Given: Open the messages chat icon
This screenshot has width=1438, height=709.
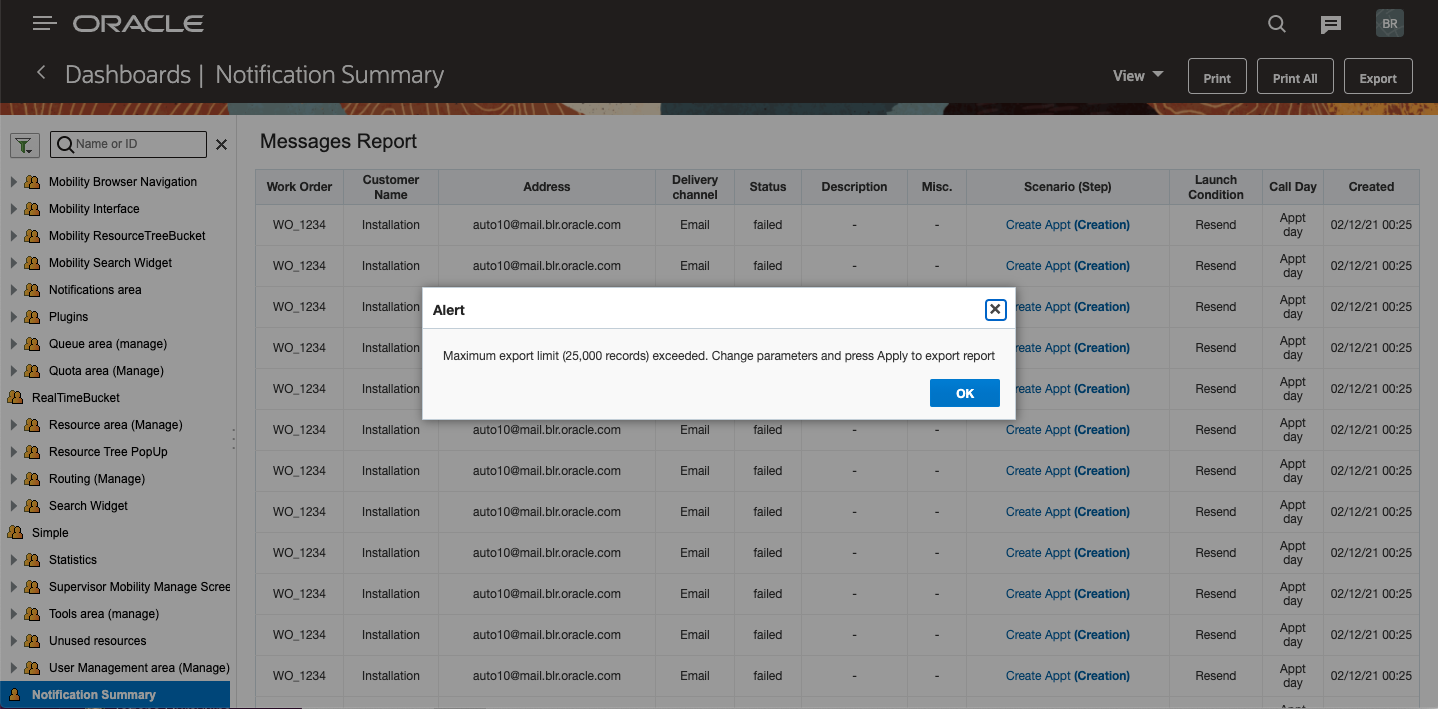Looking at the screenshot, I should tap(1330, 25).
